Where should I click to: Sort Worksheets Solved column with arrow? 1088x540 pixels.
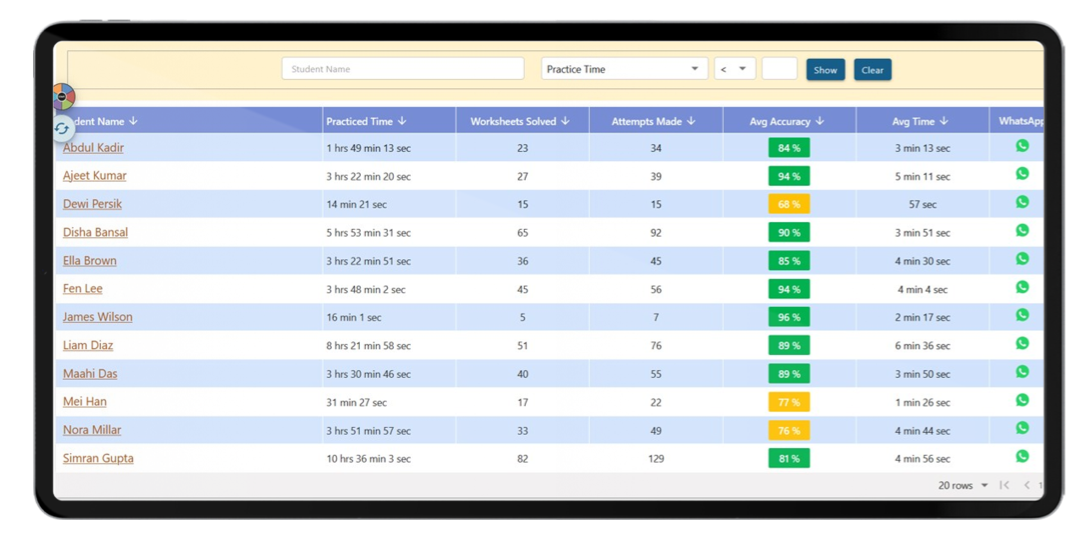tap(565, 121)
